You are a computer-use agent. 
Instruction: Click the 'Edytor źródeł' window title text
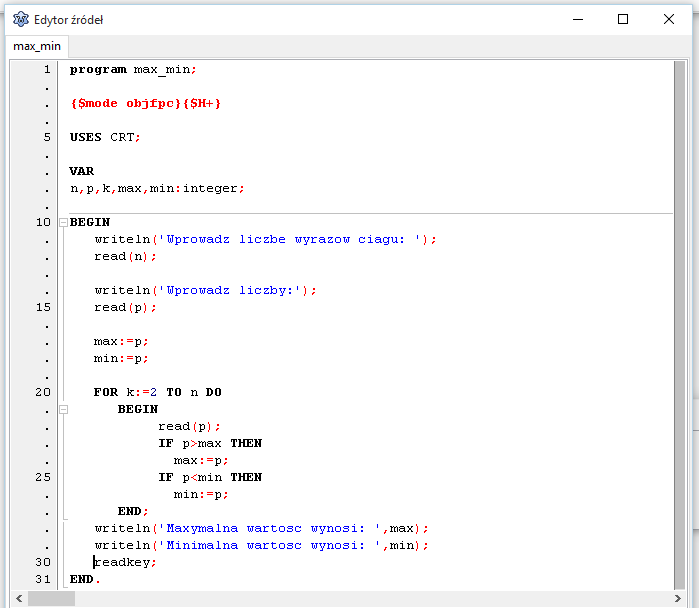68,20
